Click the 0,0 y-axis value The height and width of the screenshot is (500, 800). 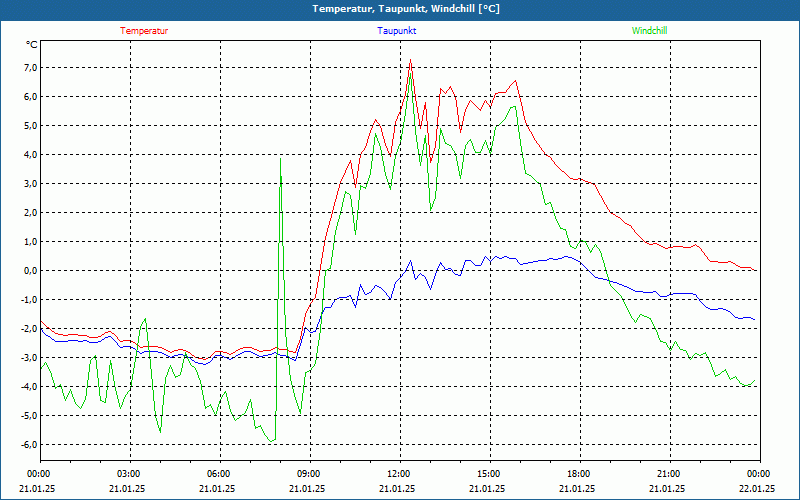click(30, 270)
